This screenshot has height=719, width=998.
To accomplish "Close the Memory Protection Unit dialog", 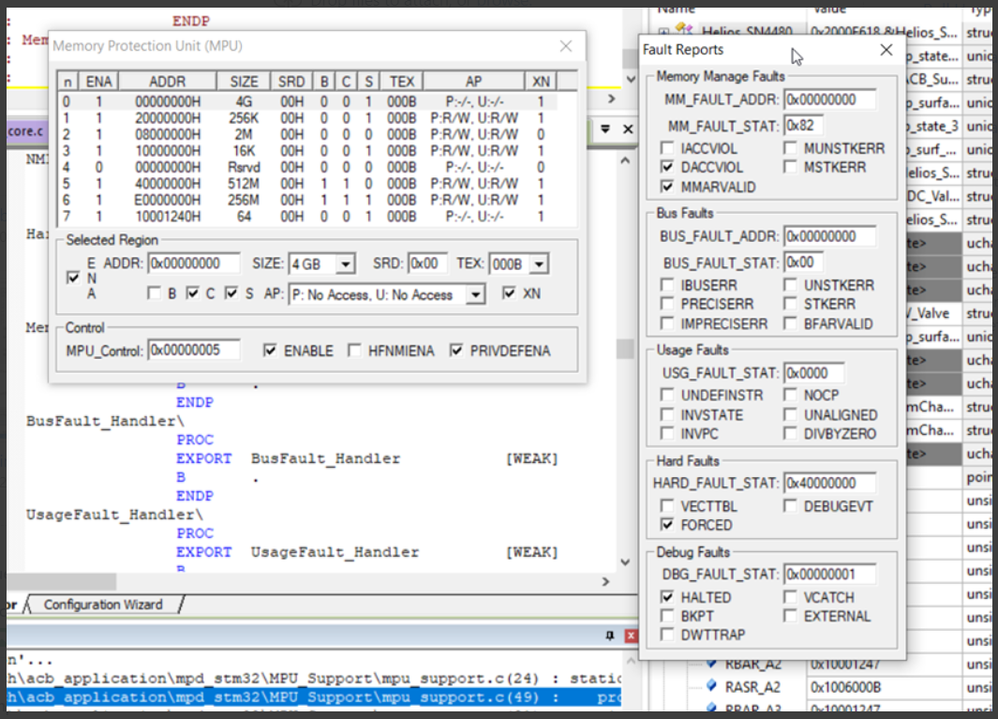I will tap(566, 46).
